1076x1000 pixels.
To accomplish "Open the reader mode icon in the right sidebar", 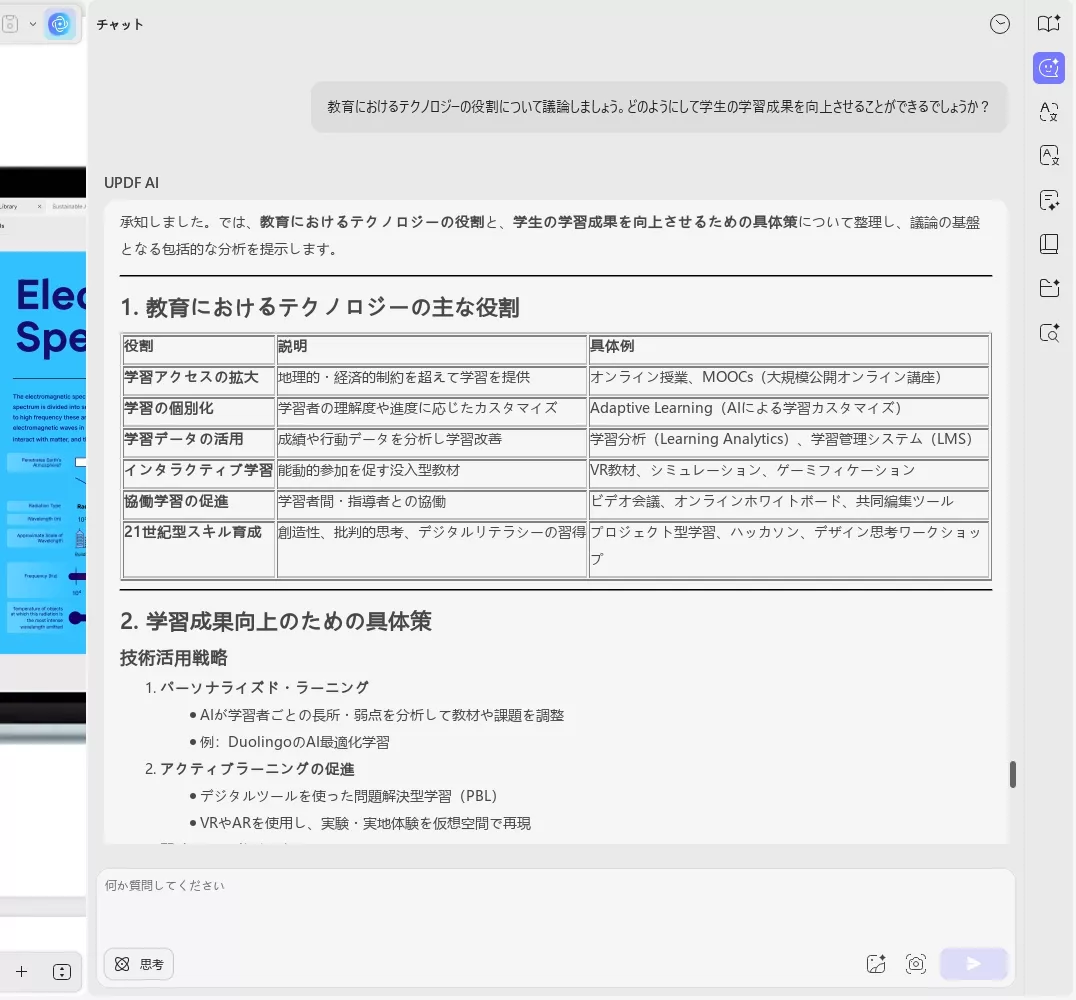I will click(1049, 24).
